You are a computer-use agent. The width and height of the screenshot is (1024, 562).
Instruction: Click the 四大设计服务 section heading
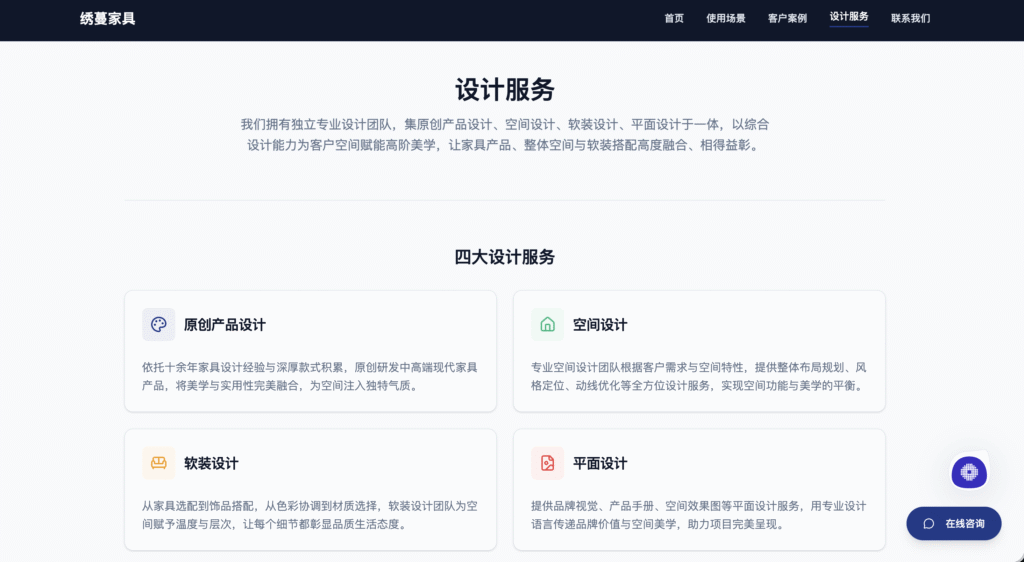tap(505, 257)
